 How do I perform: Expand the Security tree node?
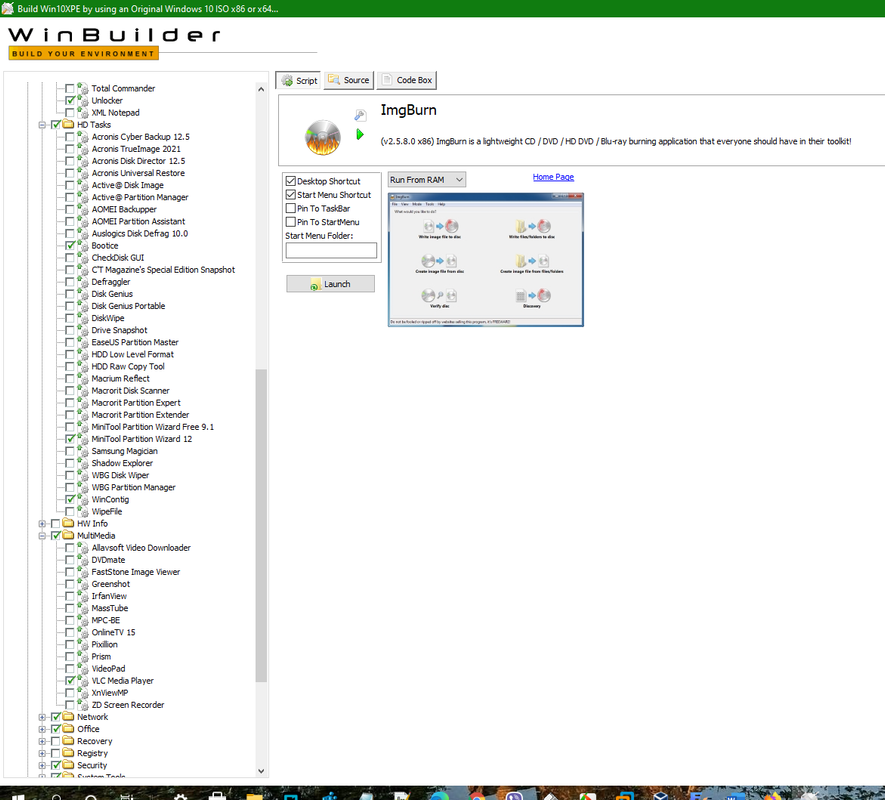(42, 766)
